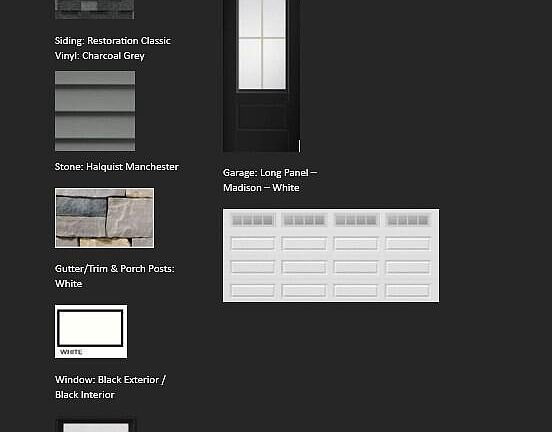Screen dimensions: 552x432
Task: Click the 'Vinyl: Charcoal Grey' text line
Action: 100,56
